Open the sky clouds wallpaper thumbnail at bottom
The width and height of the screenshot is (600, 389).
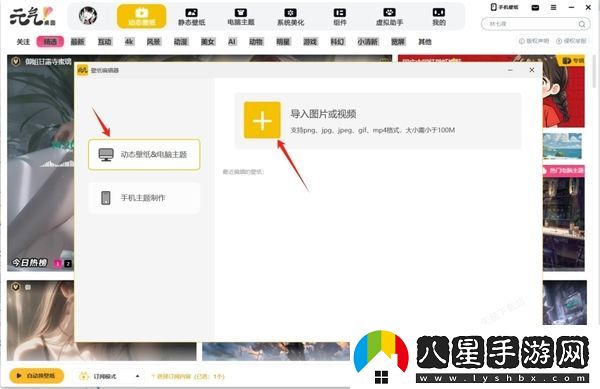point(276,351)
